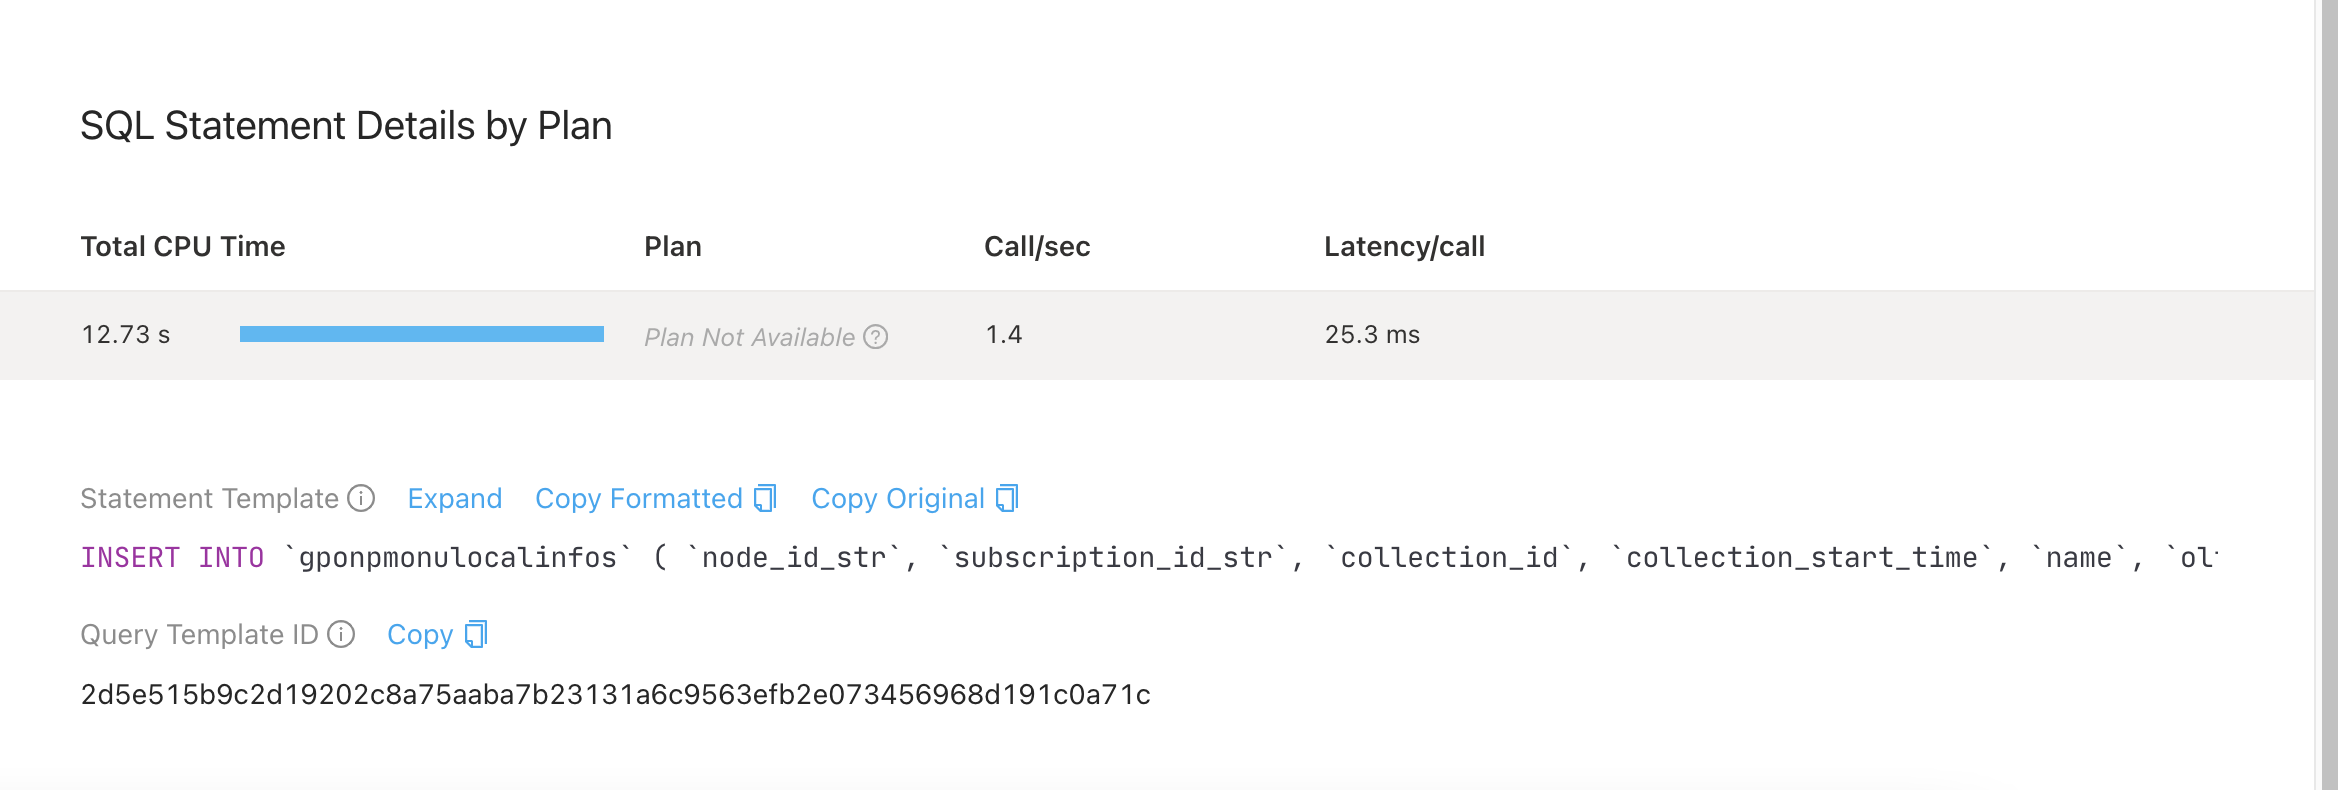
Task: Click the Plan column header
Action: [x=673, y=246]
